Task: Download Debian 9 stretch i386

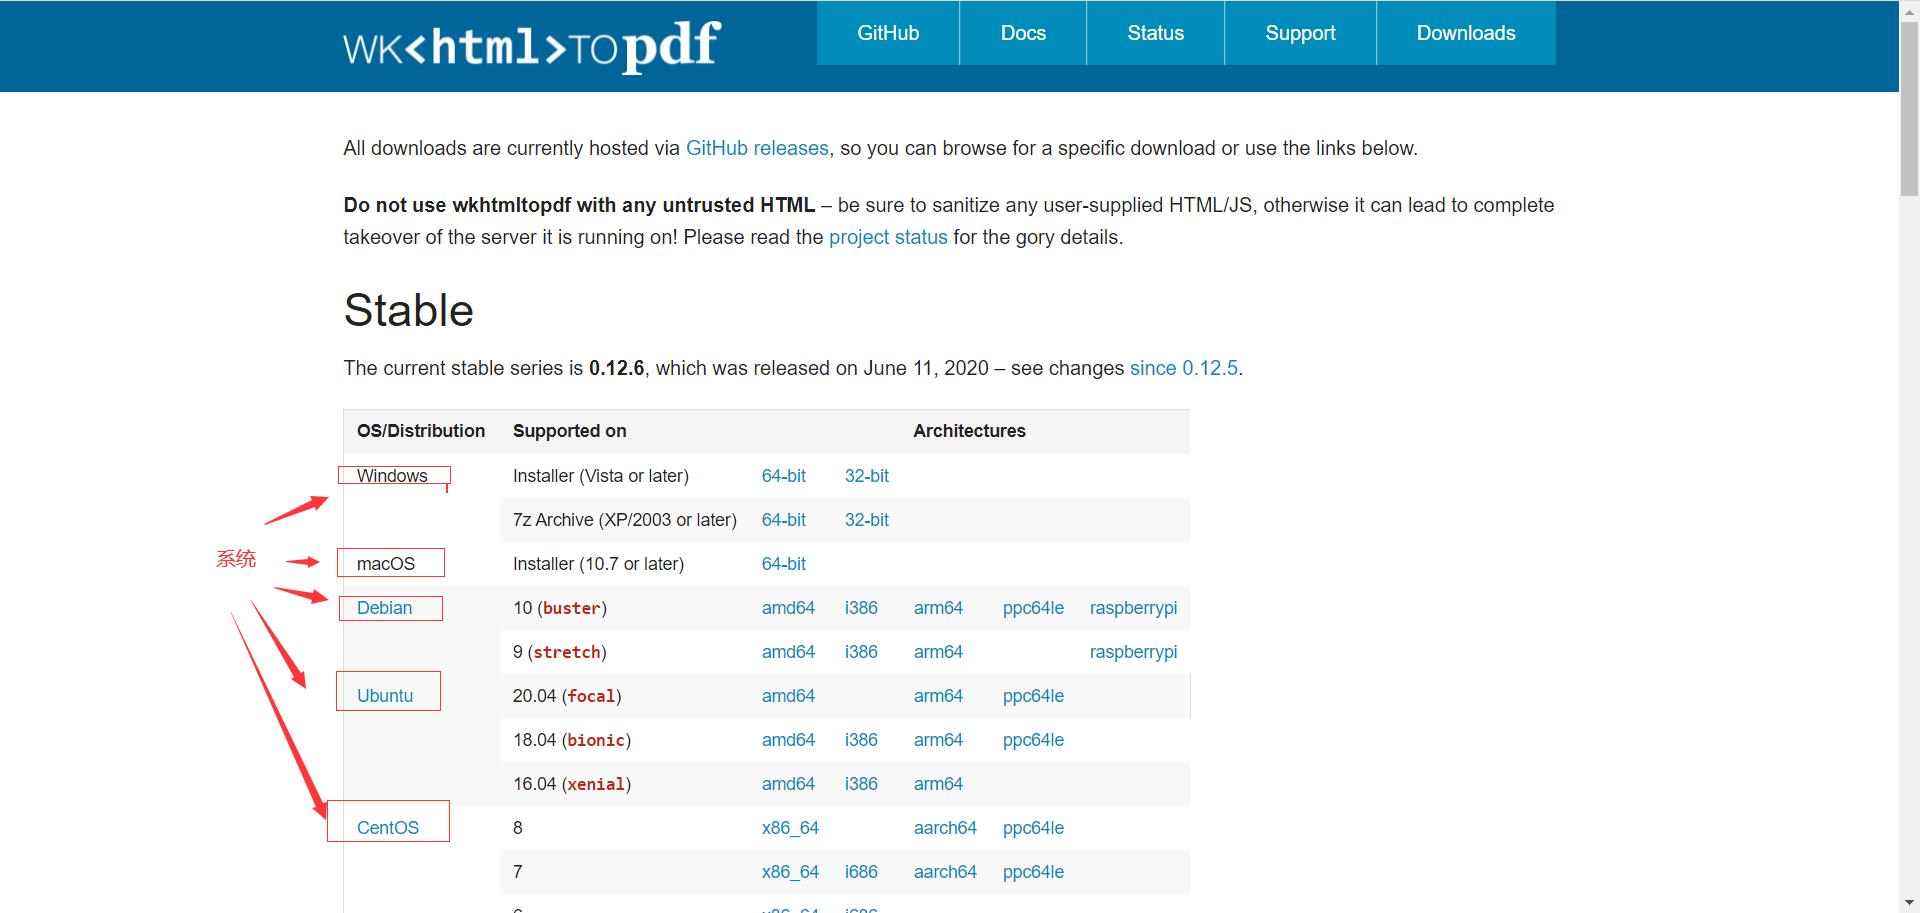Action: pos(861,652)
